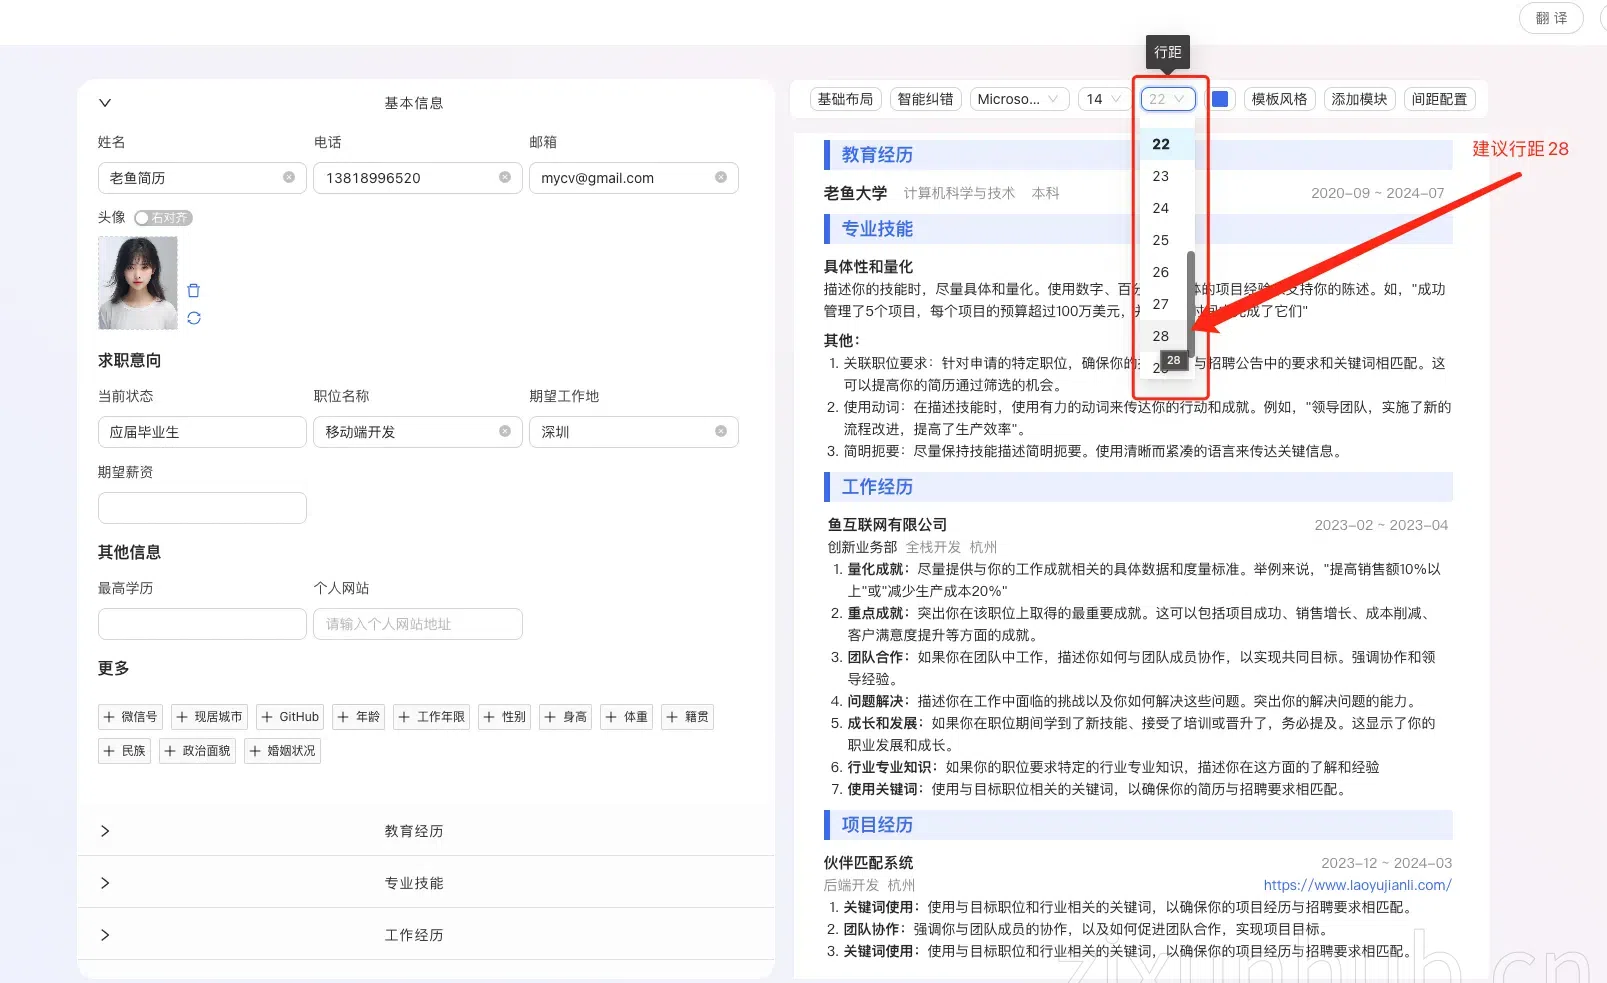Choose recommended line spacing 28
Viewport: 1607px width, 983px height.
click(x=1163, y=336)
